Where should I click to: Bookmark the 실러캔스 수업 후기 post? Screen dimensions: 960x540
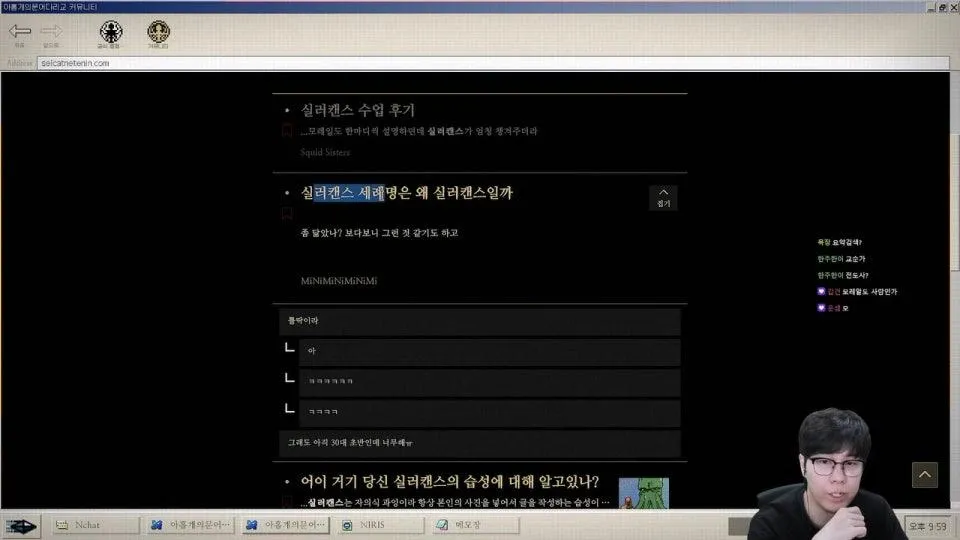287,131
